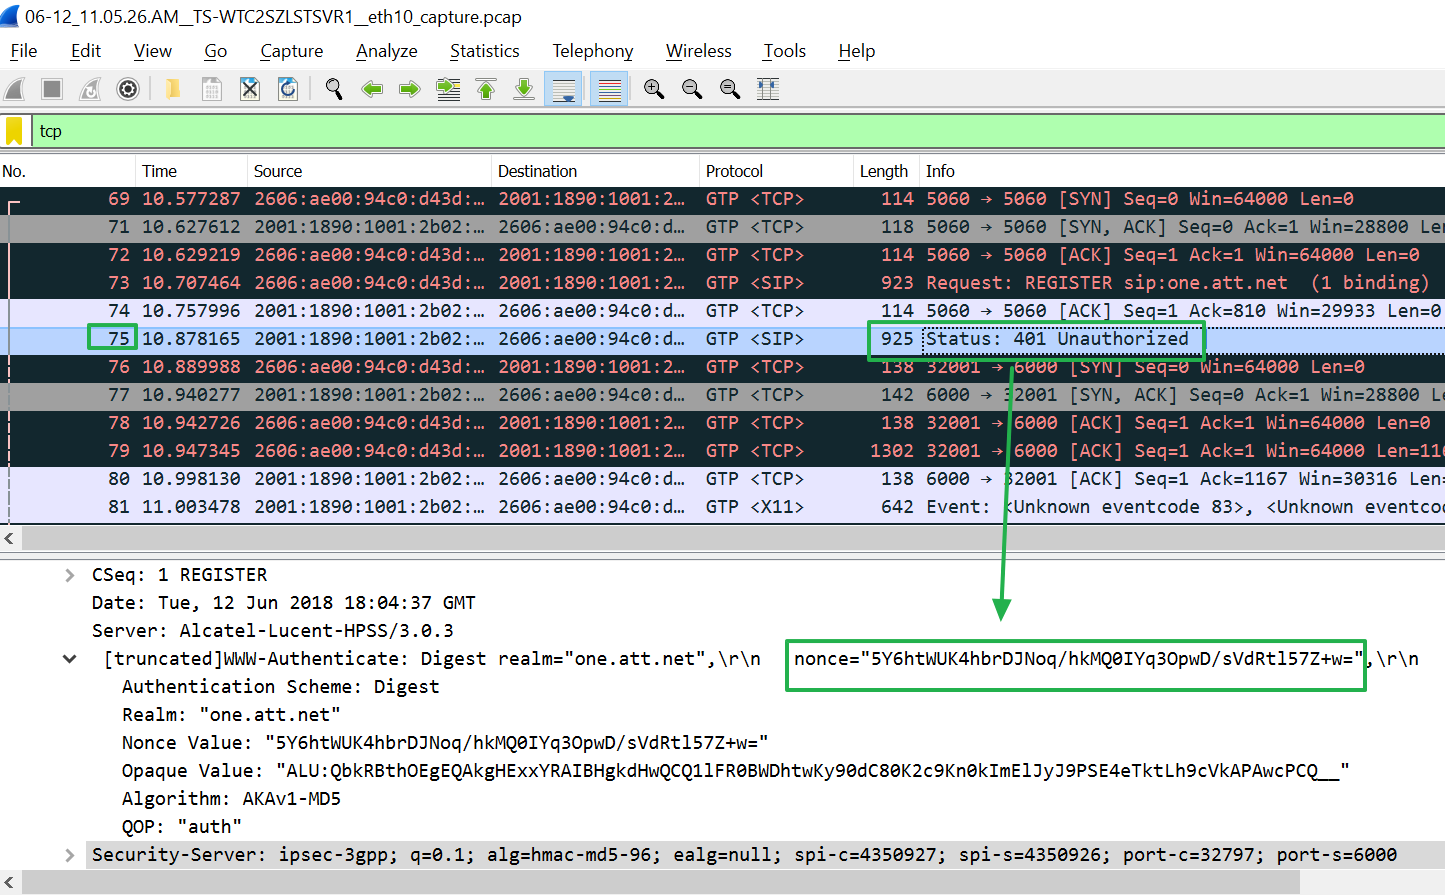
Task: Expand the CSeq: 1 REGISTER field
Action: [x=69, y=575]
